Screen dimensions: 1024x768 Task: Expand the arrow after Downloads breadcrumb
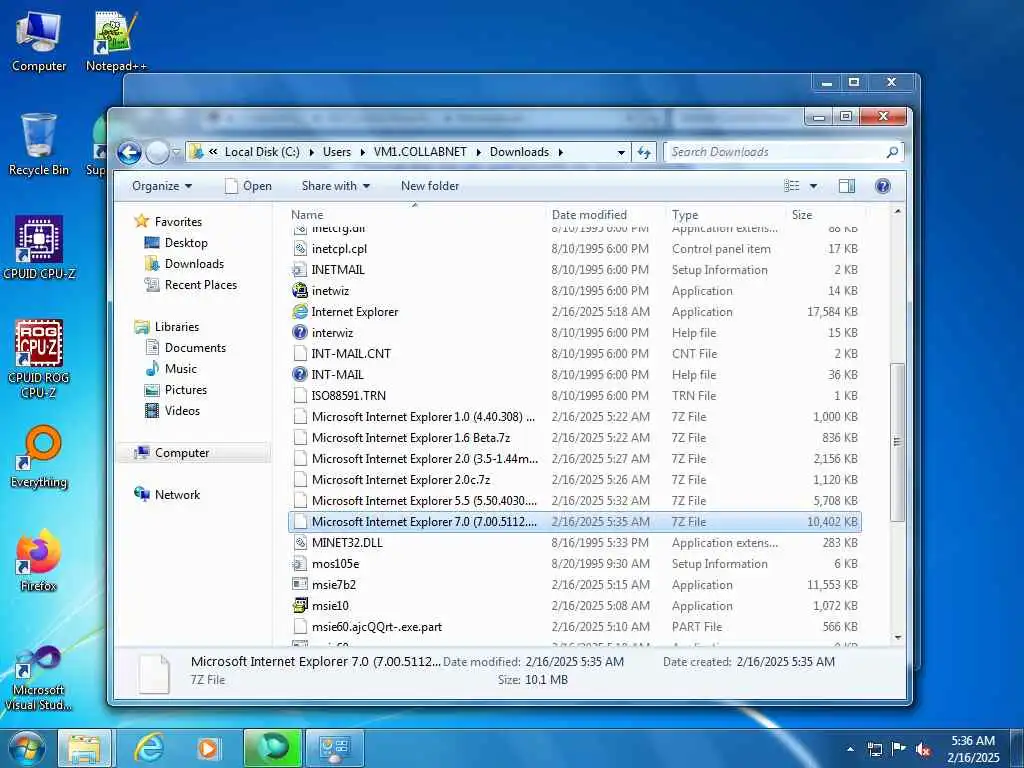[x=560, y=152]
